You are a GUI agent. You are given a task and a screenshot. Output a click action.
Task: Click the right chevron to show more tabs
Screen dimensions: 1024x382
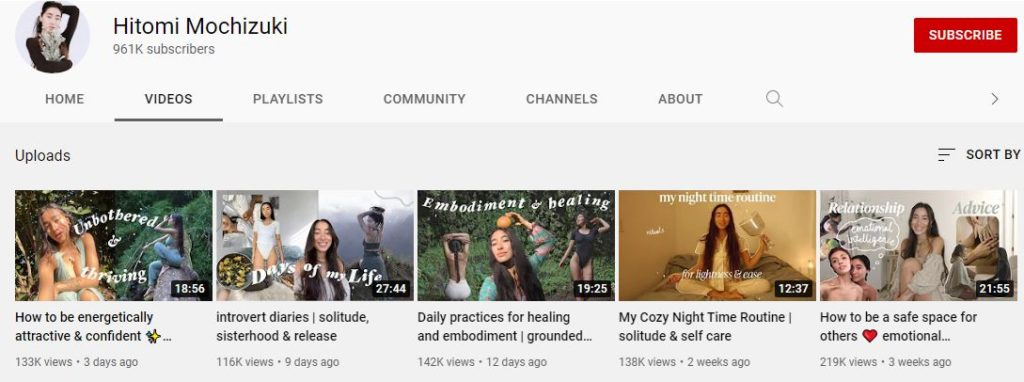coord(995,99)
